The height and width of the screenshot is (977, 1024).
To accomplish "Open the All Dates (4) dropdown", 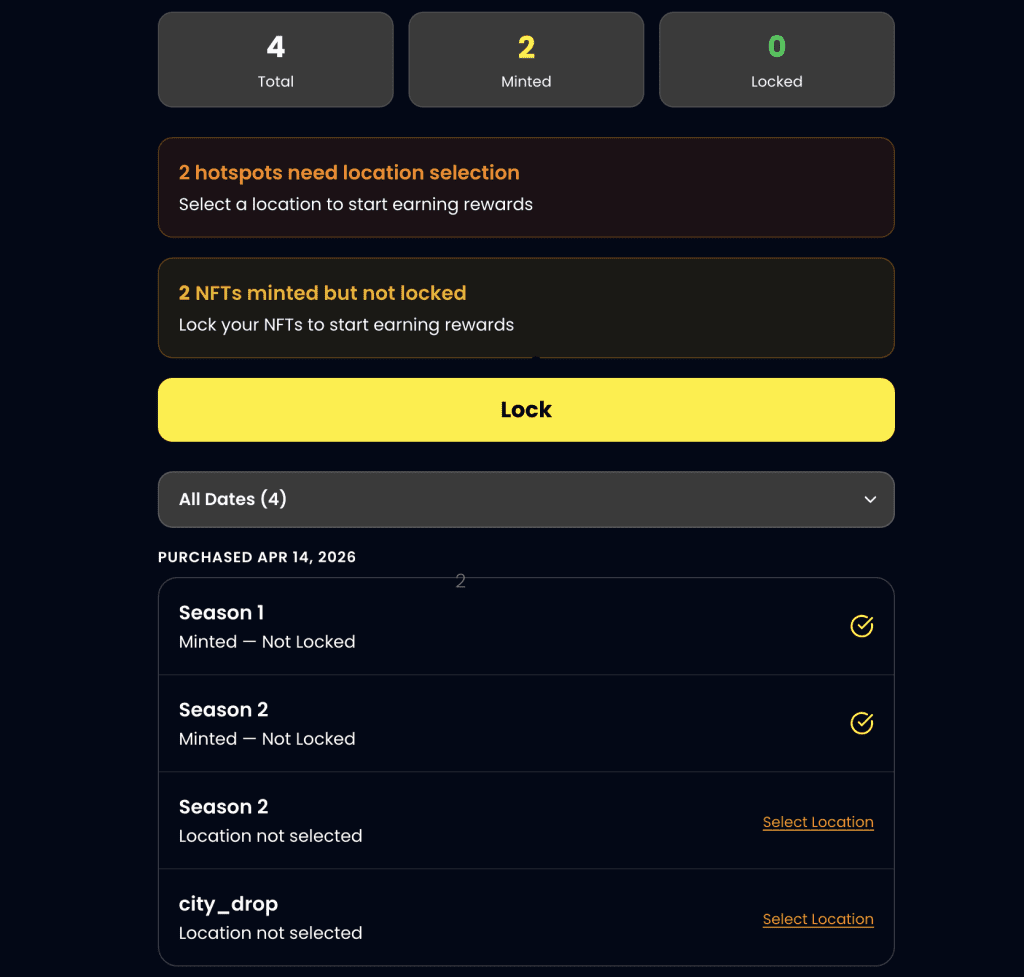I will (x=525, y=499).
